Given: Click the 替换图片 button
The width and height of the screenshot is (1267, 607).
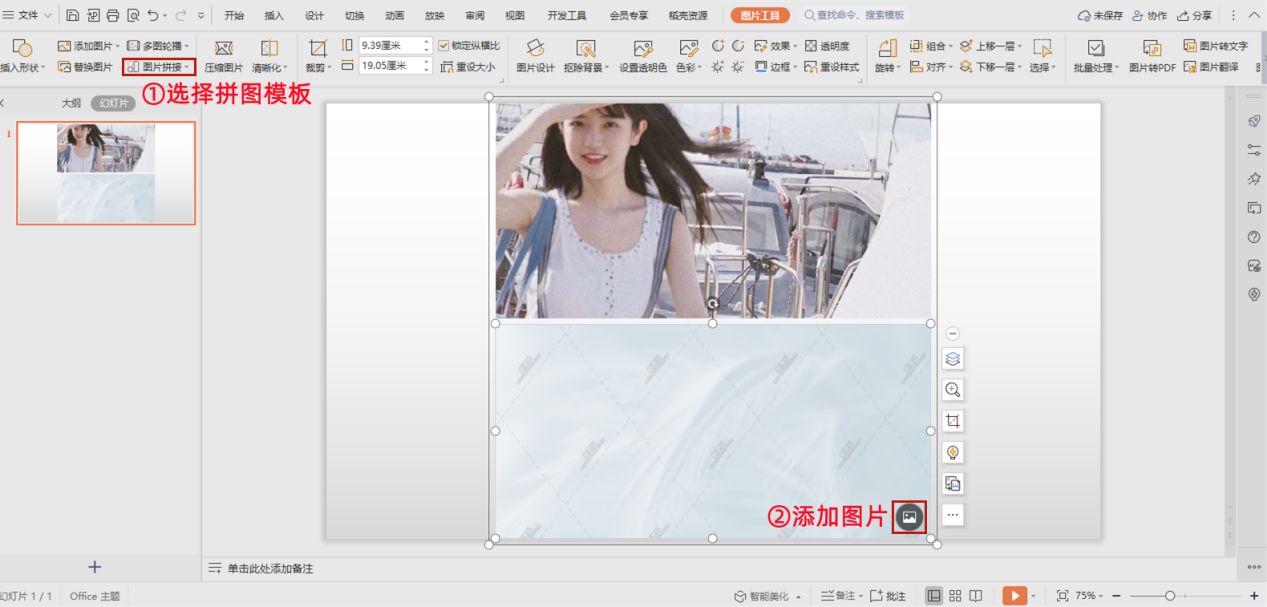Looking at the screenshot, I should (x=86, y=67).
